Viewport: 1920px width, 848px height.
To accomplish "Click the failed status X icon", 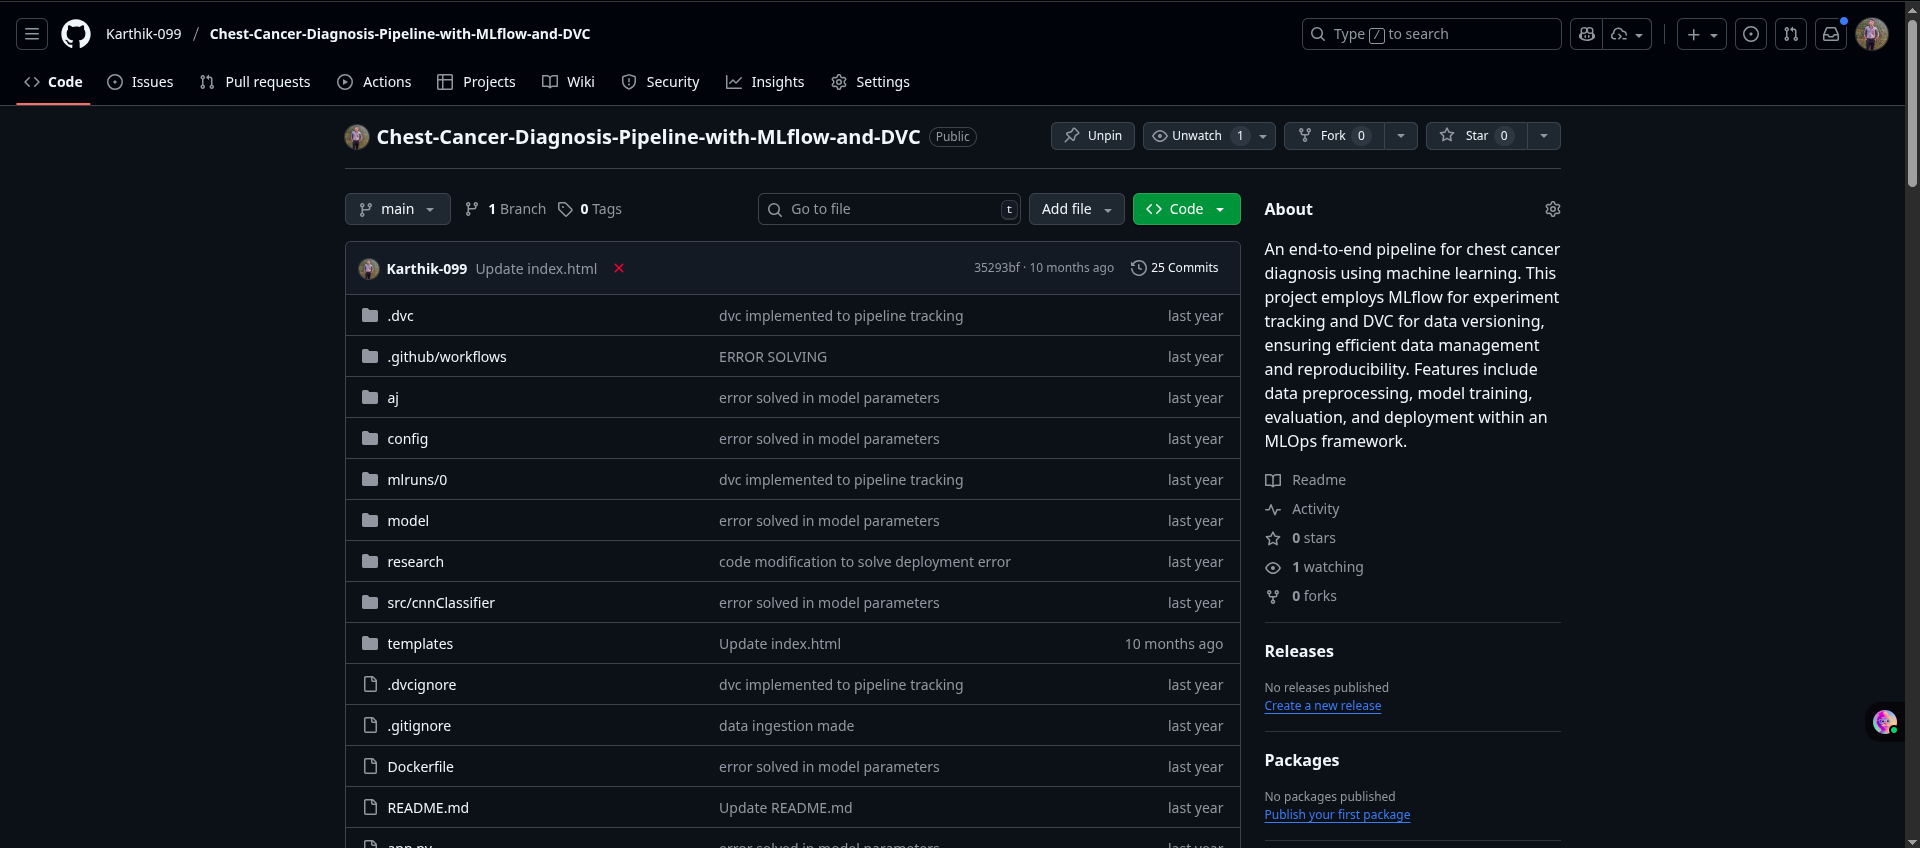I will (619, 268).
